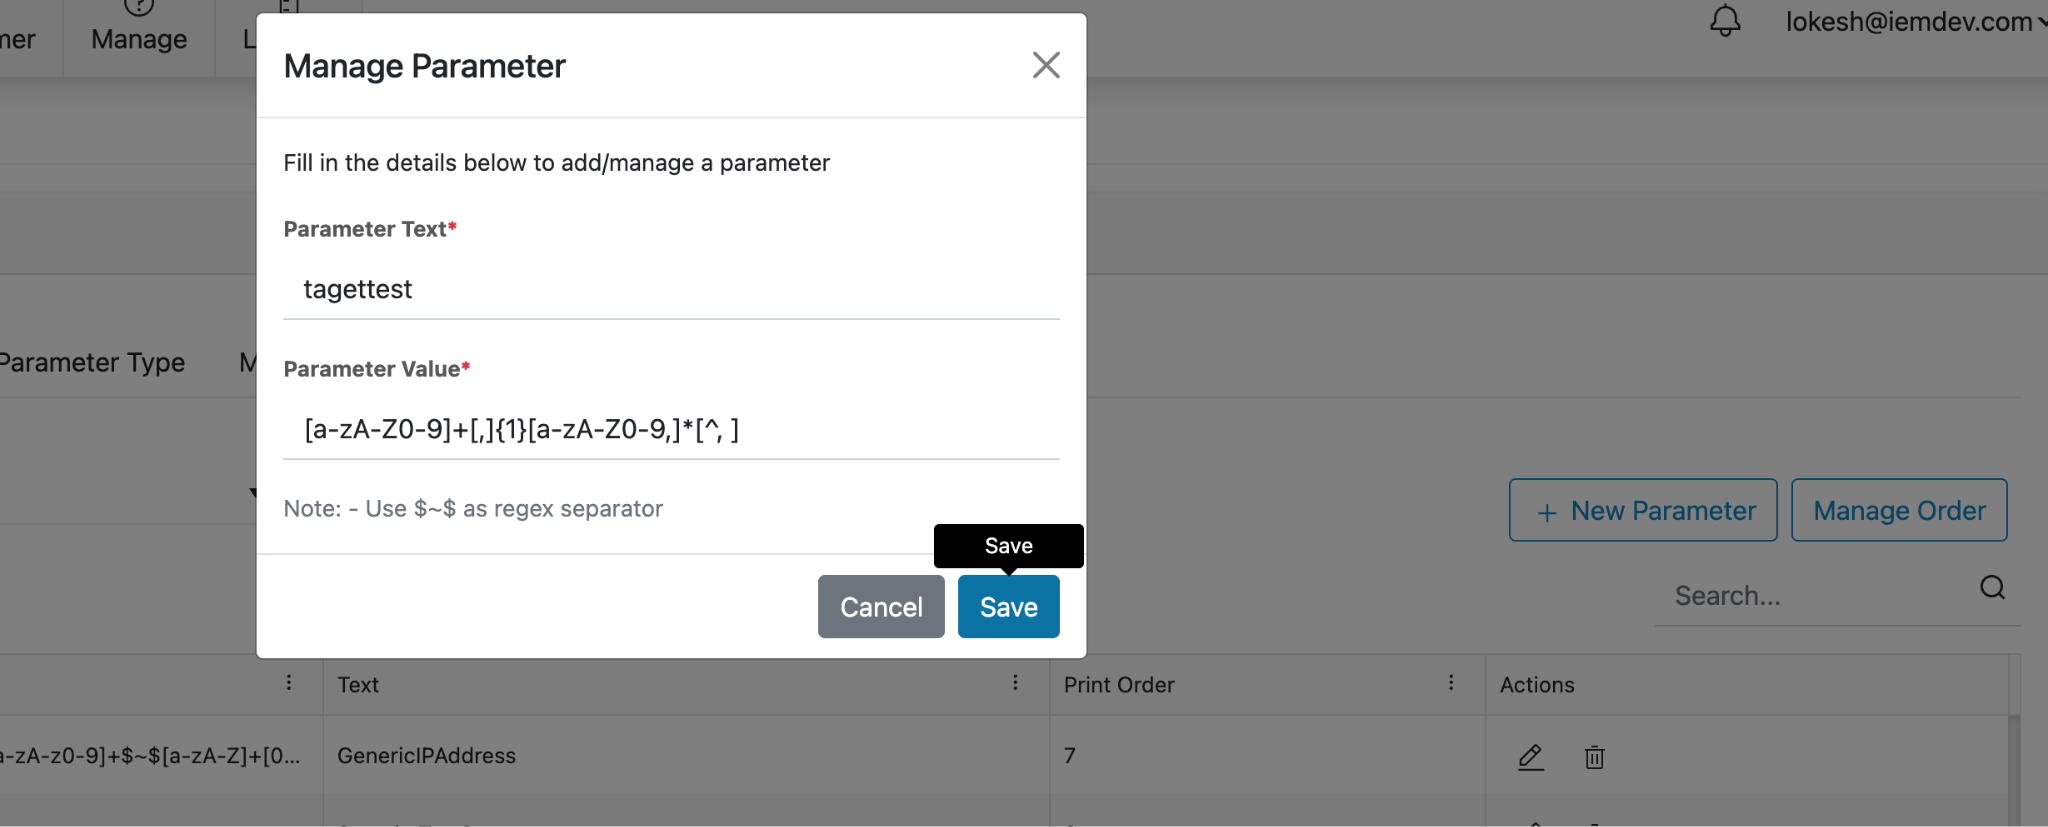Click the Search box
The height and width of the screenshot is (827, 2048).
(1815, 596)
